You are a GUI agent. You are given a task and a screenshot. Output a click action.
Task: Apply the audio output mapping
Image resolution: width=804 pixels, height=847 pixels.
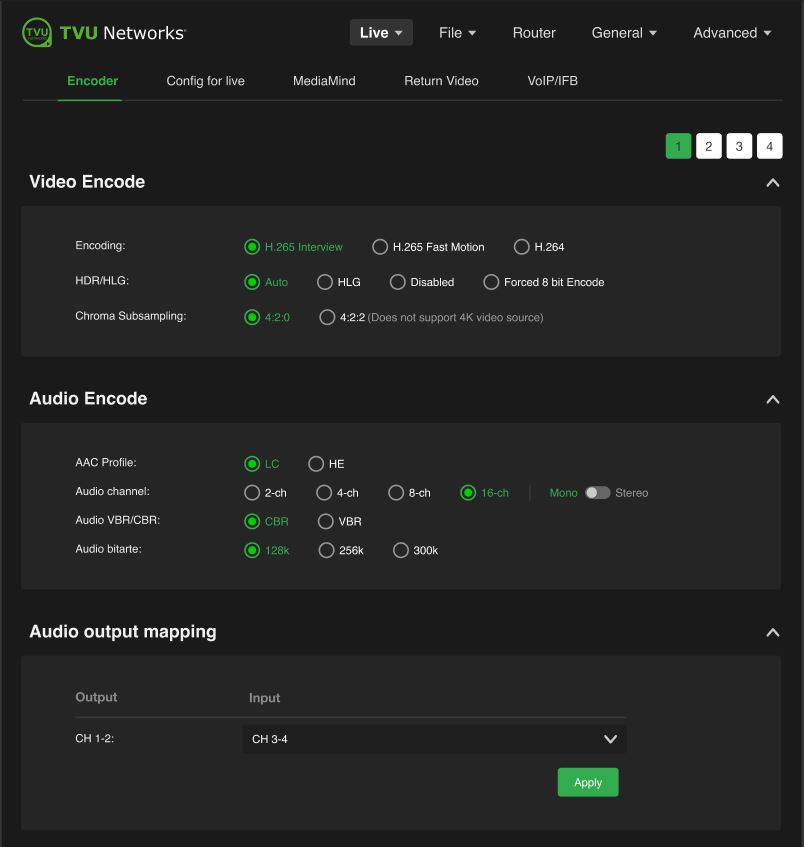(587, 782)
